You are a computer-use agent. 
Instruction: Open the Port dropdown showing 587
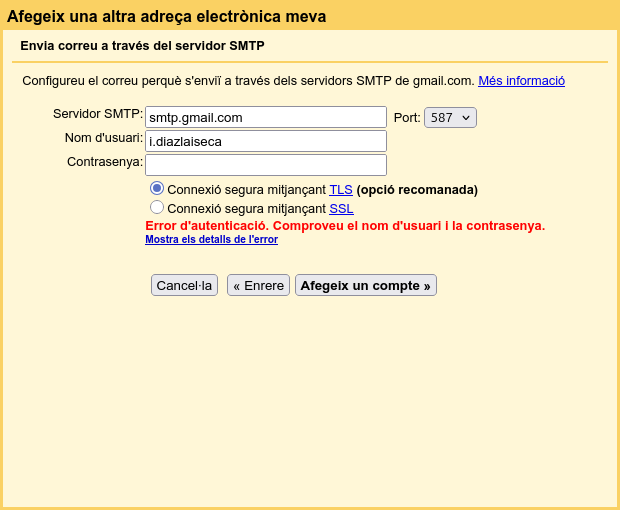450,118
